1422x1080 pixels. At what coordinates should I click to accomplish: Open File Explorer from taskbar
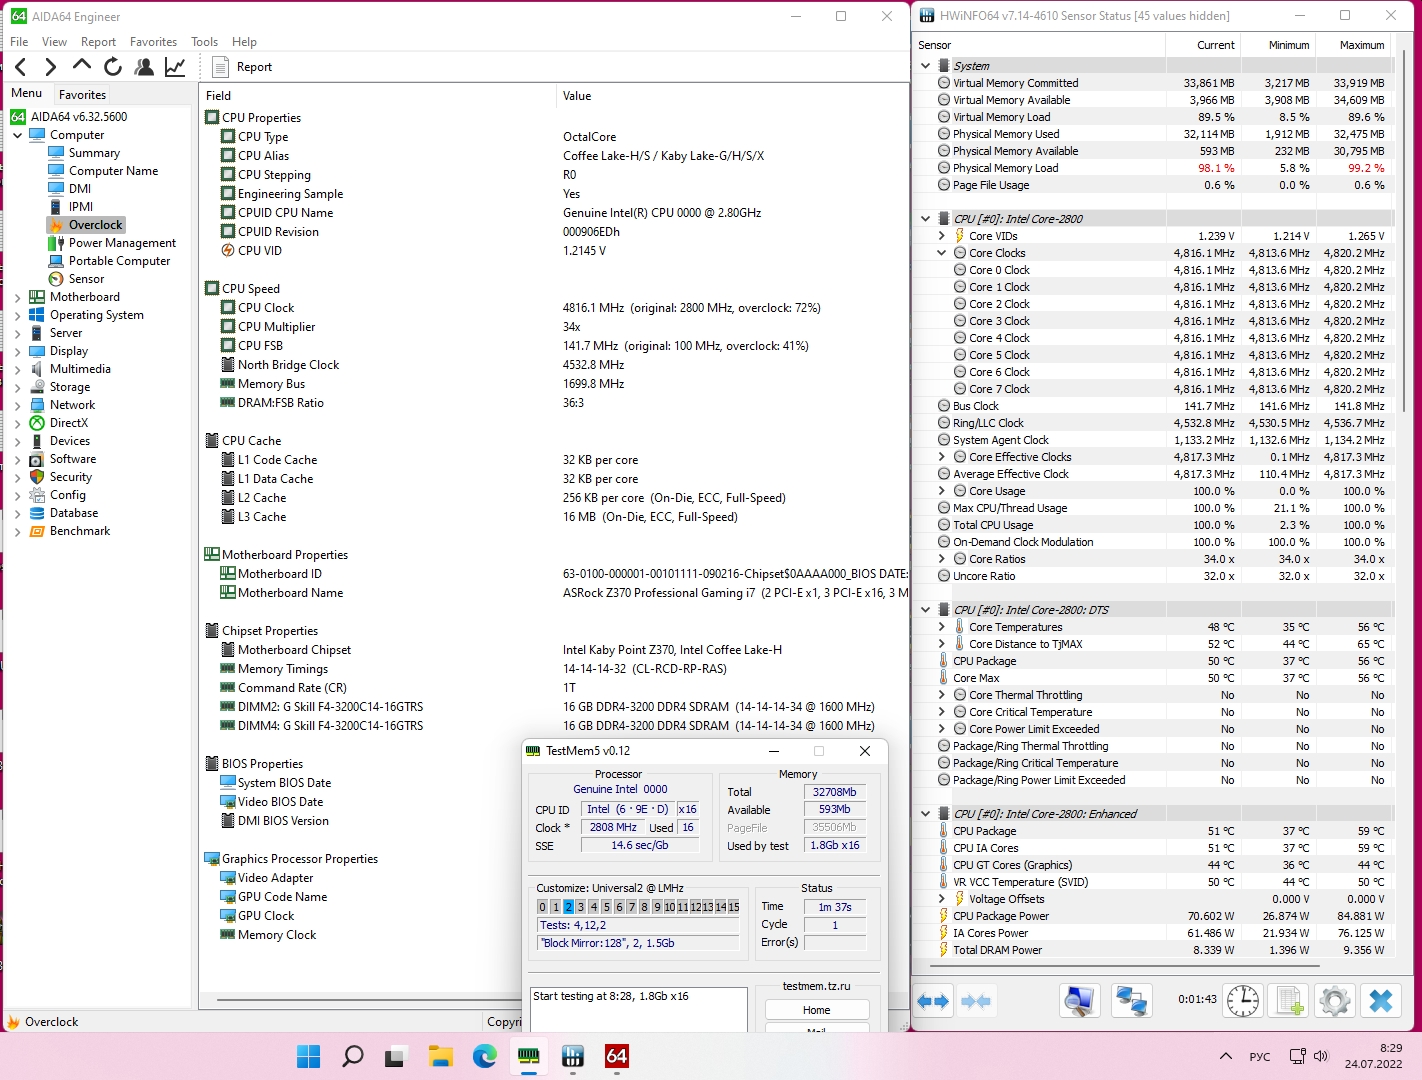point(441,1056)
